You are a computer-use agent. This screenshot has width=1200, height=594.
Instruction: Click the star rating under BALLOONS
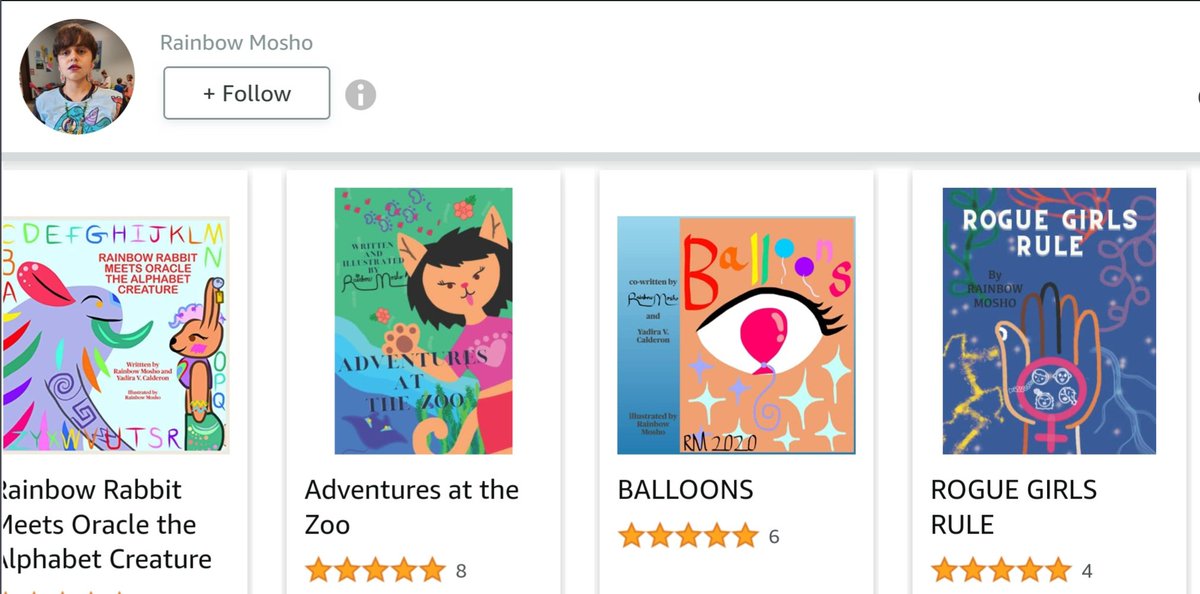tap(688, 536)
